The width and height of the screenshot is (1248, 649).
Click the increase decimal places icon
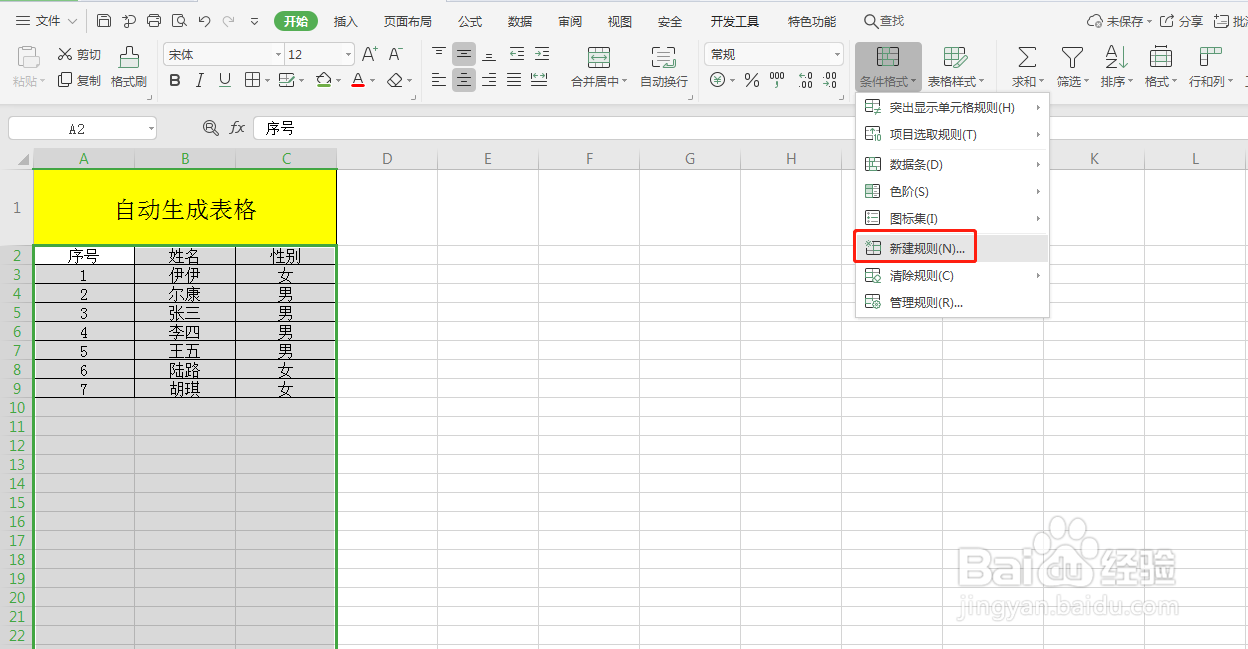coord(804,81)
